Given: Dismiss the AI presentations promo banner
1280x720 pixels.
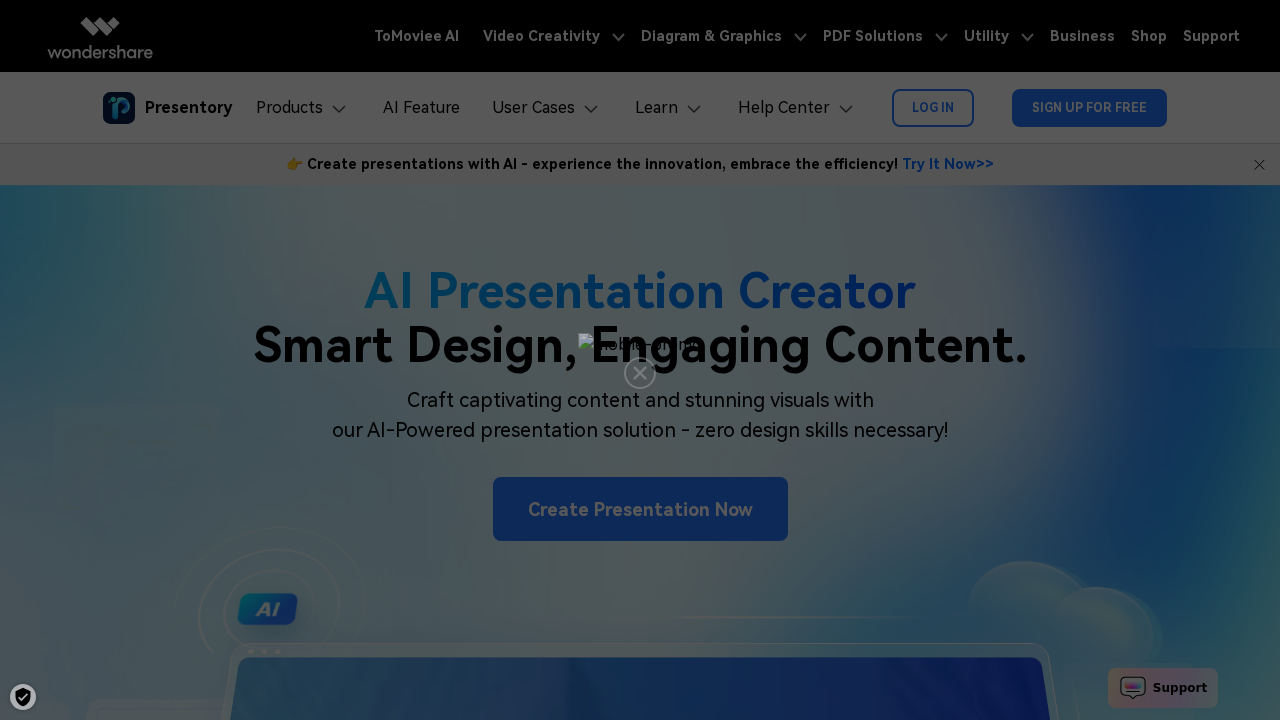Looking at the screenshot, I should [1258, 164].
